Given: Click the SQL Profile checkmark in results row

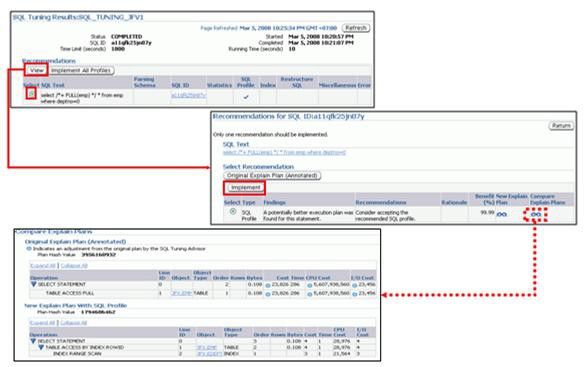Looking at the screenshot, I should (246, 97).
